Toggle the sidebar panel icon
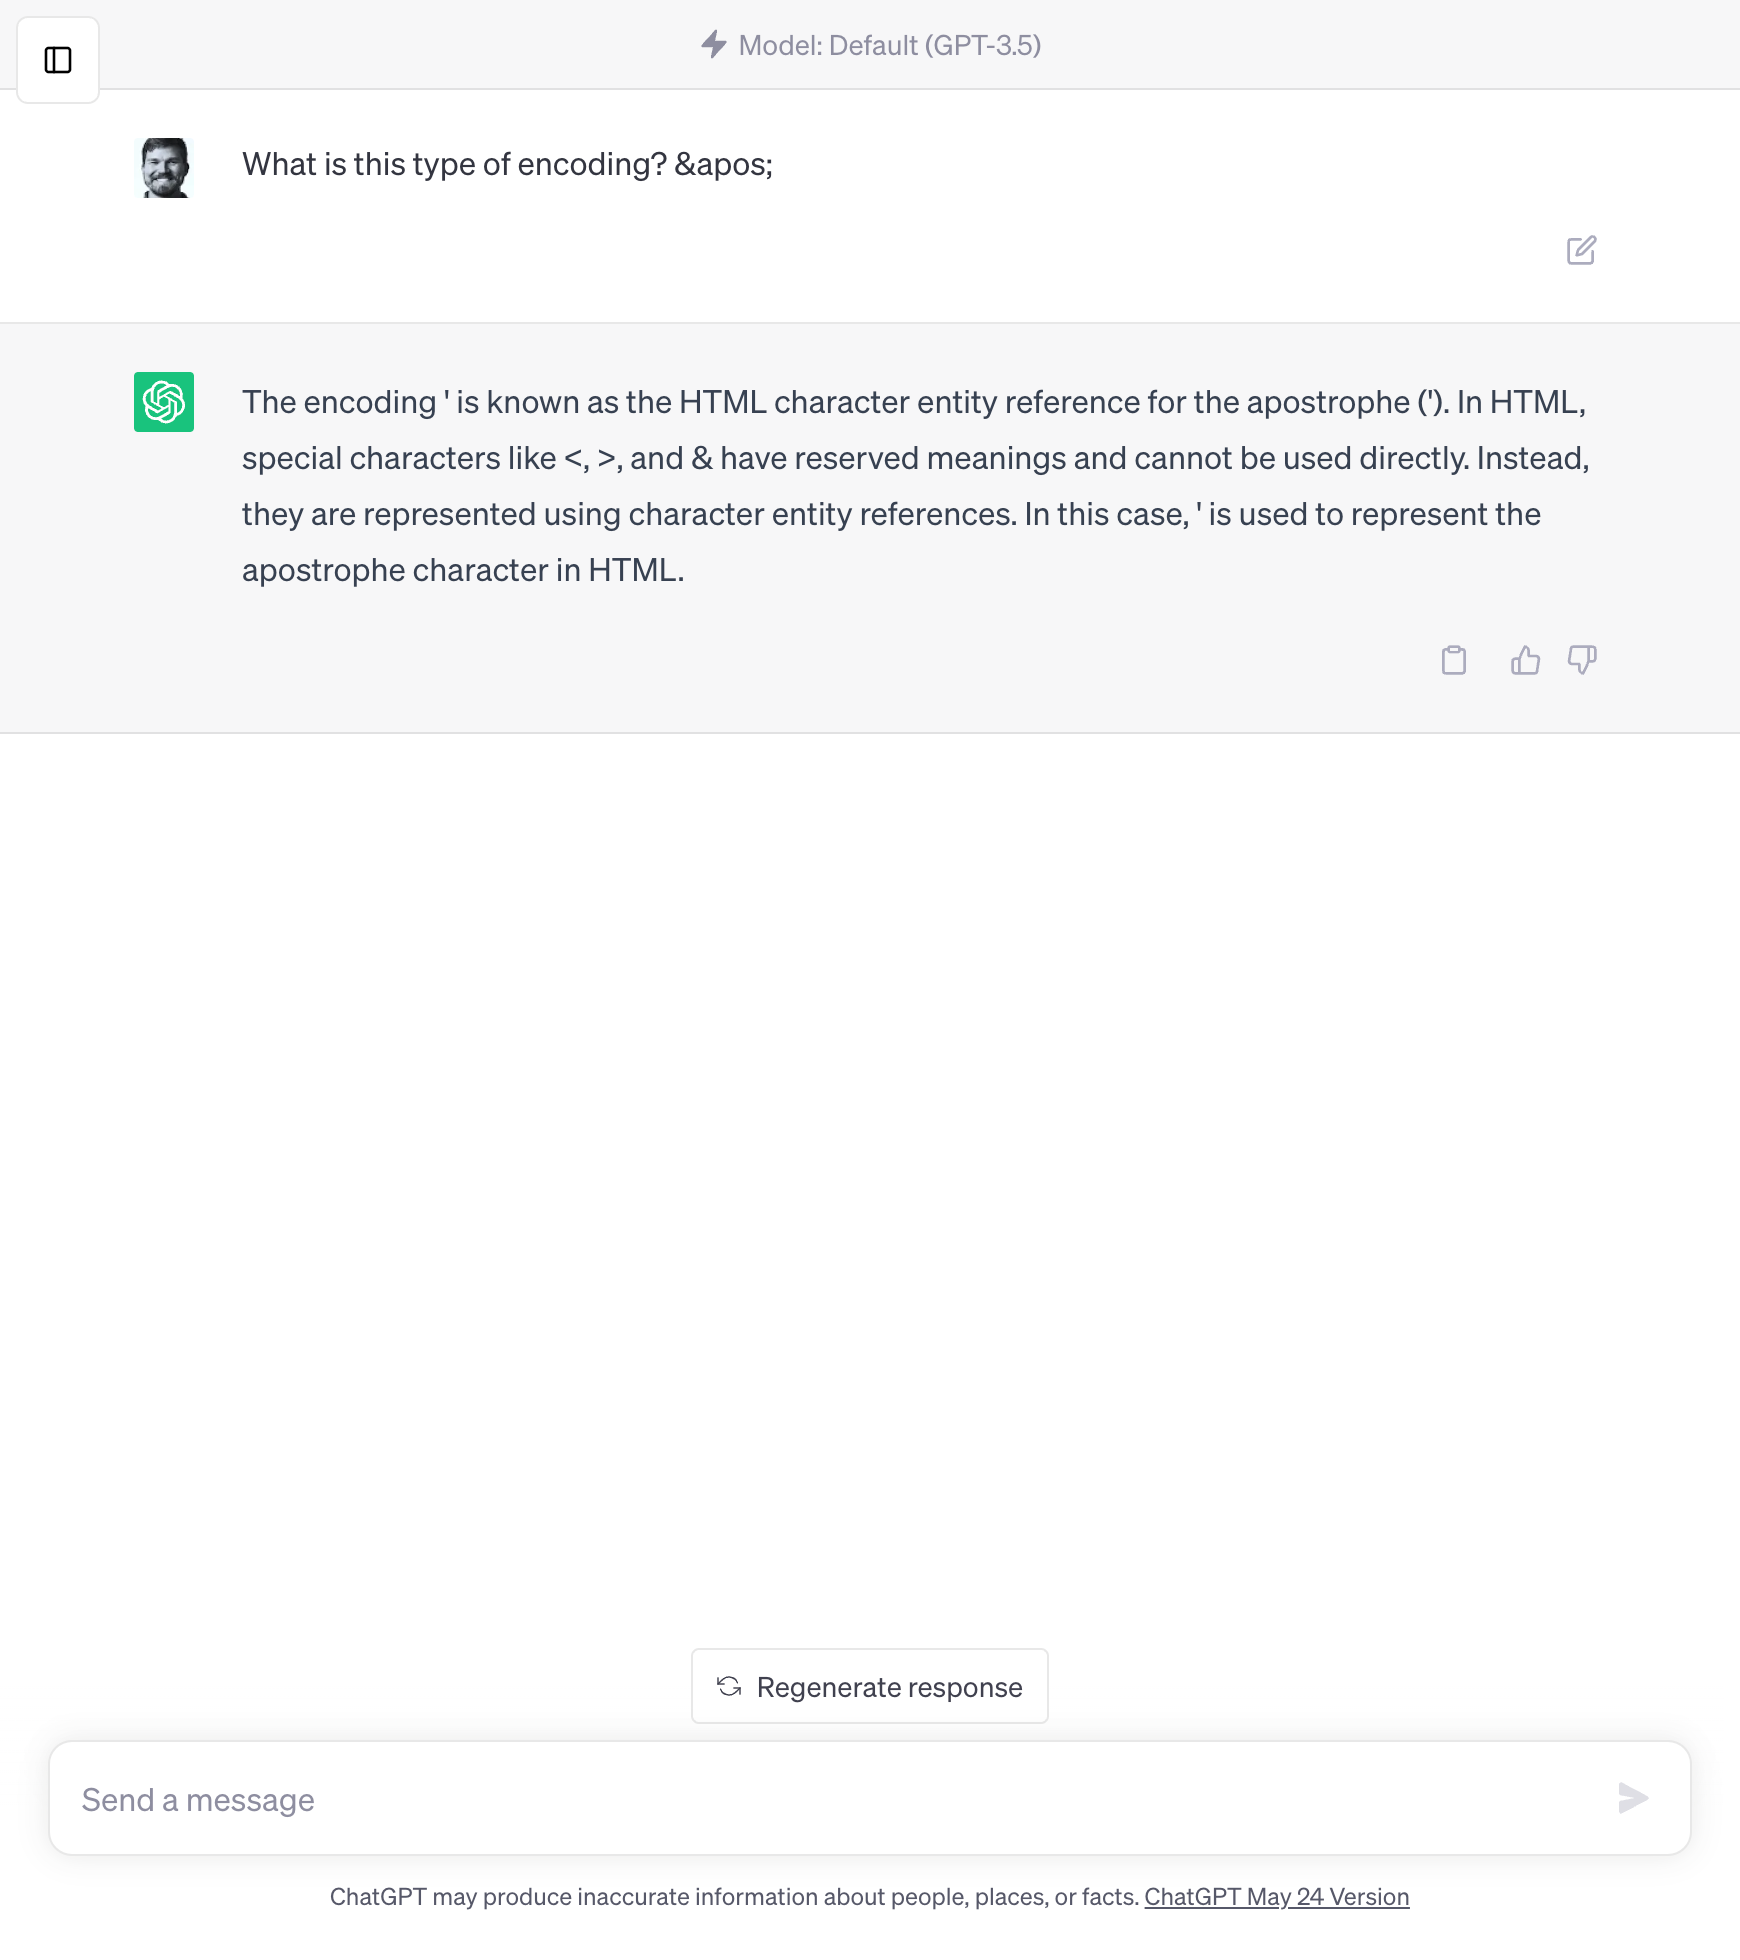Screen dimensions: 1740x1960 (58, 60)
